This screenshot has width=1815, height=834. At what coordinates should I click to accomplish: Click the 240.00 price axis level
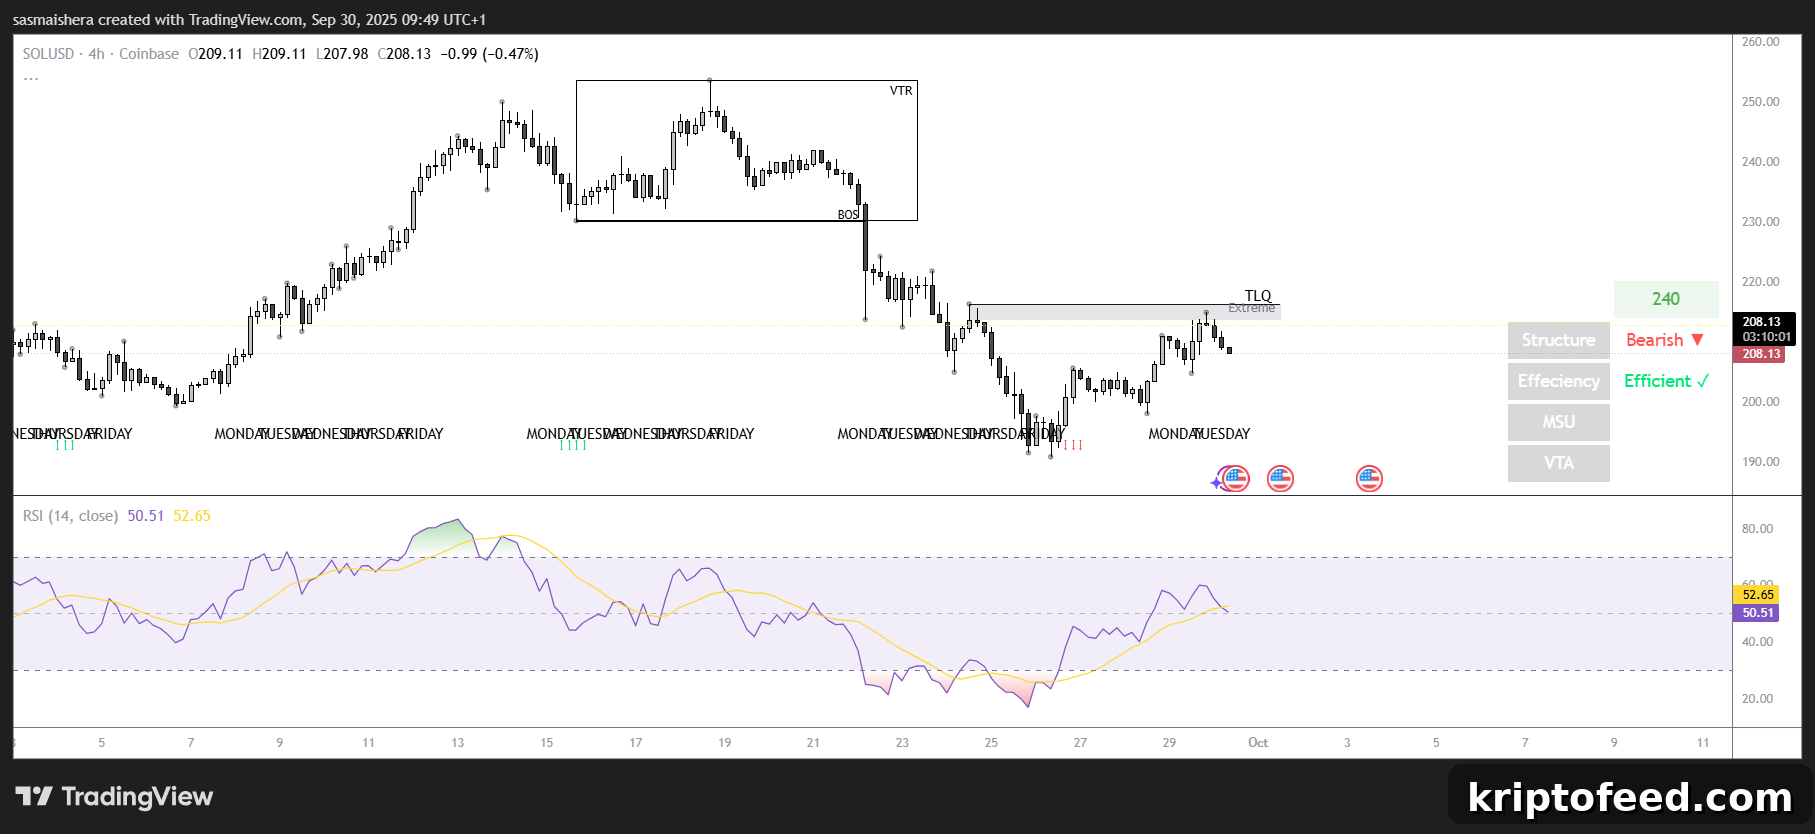click(x=1760, y=162)
